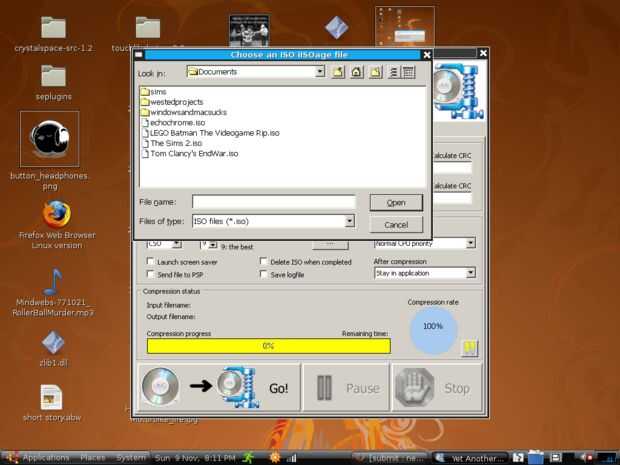Switch to the submit taskbar window
This screenshot has height=465, width=620.
(389, 458)
